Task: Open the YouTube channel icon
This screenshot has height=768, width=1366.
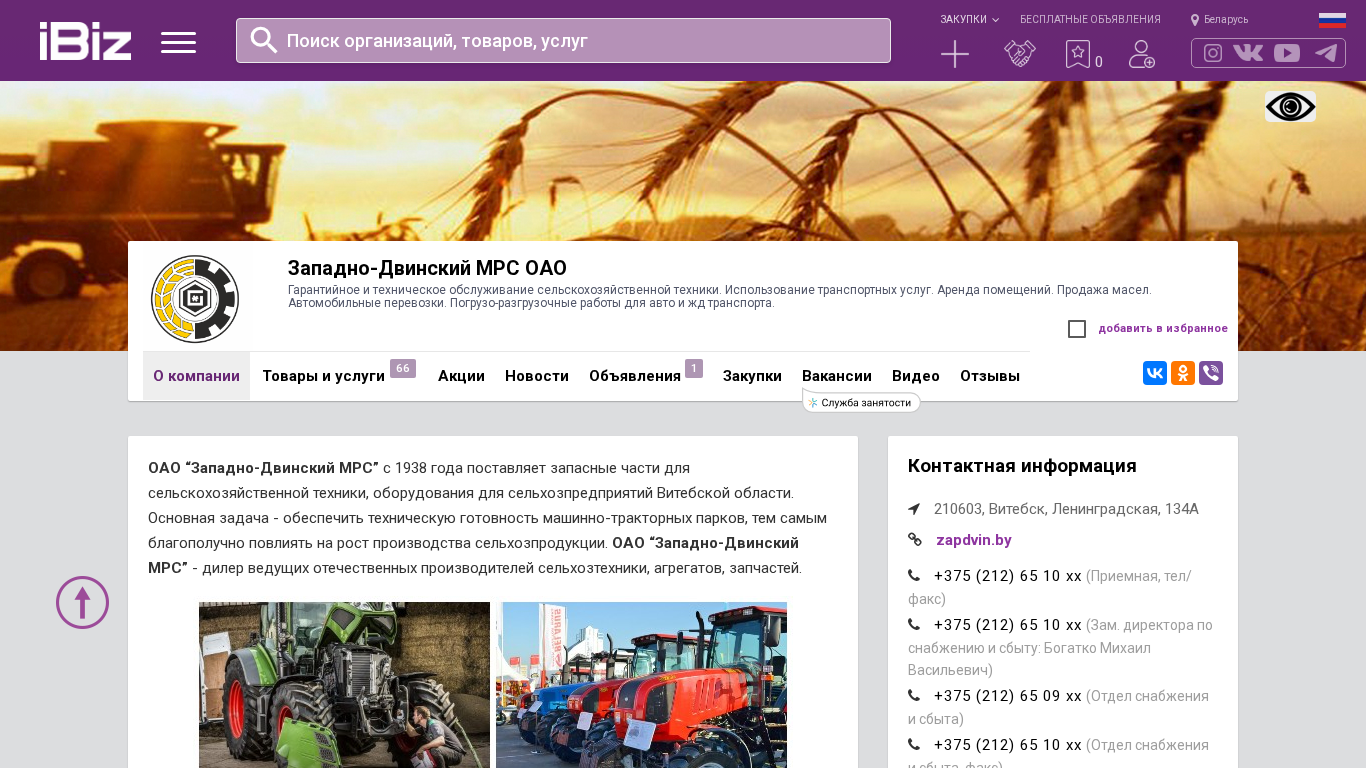Action: click(x=1287, y=53)
